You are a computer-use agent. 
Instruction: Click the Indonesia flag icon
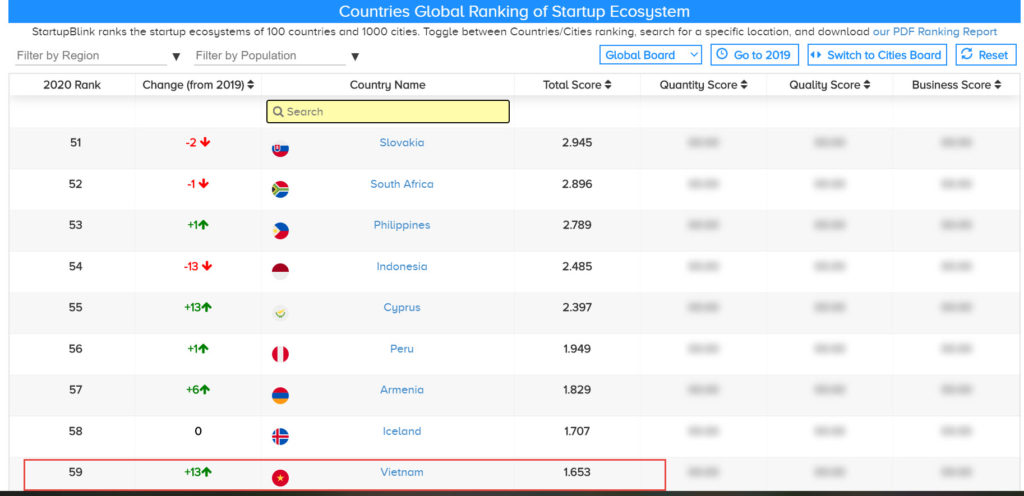click(280, 272)
